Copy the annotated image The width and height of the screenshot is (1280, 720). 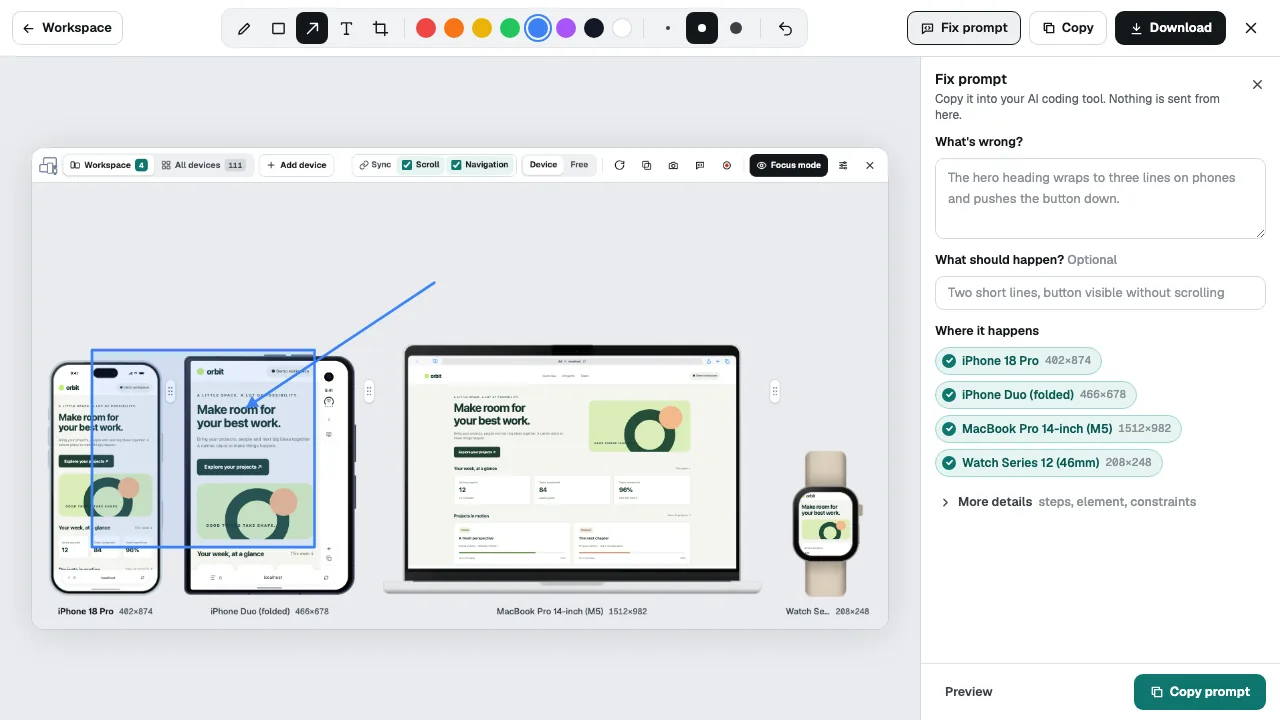pos(1068,28)
